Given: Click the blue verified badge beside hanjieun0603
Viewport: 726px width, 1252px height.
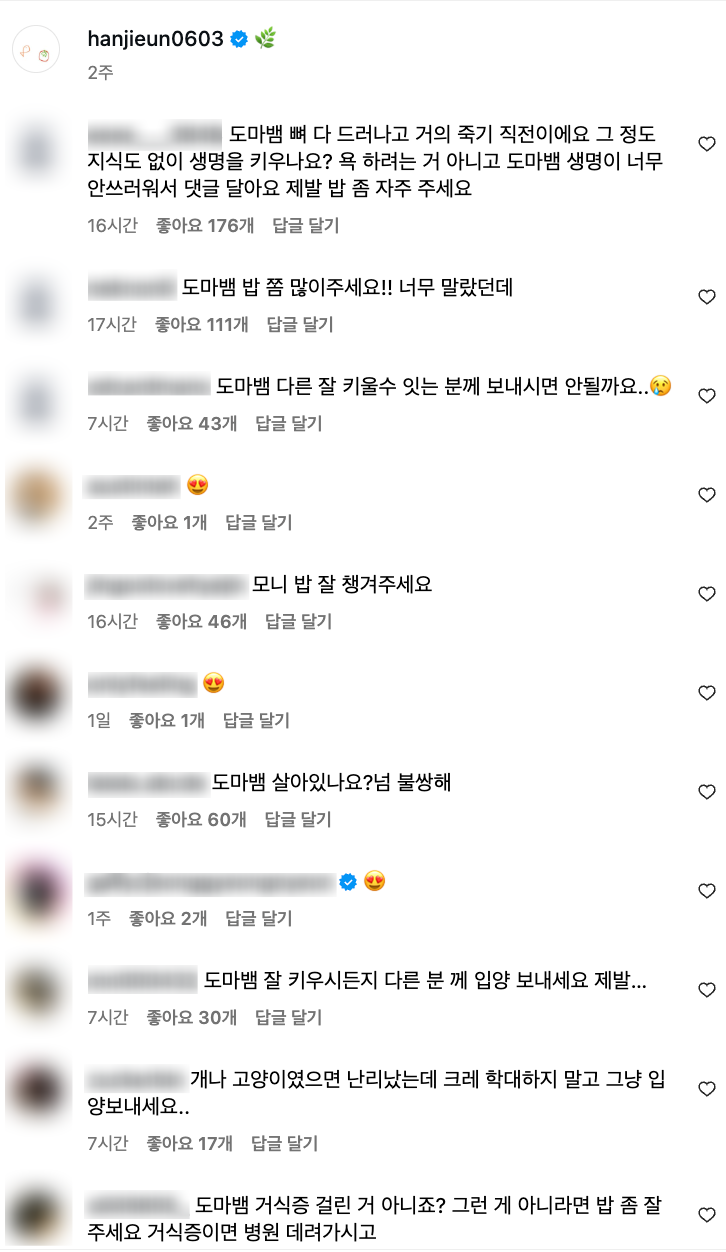Looking at the screenshot, I should coord(239,39).
